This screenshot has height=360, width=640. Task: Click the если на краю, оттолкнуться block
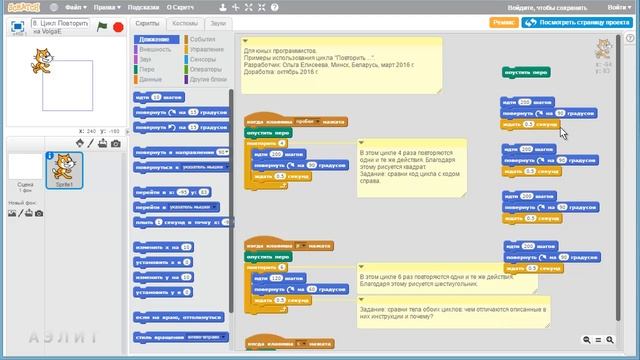click(179, 317)
